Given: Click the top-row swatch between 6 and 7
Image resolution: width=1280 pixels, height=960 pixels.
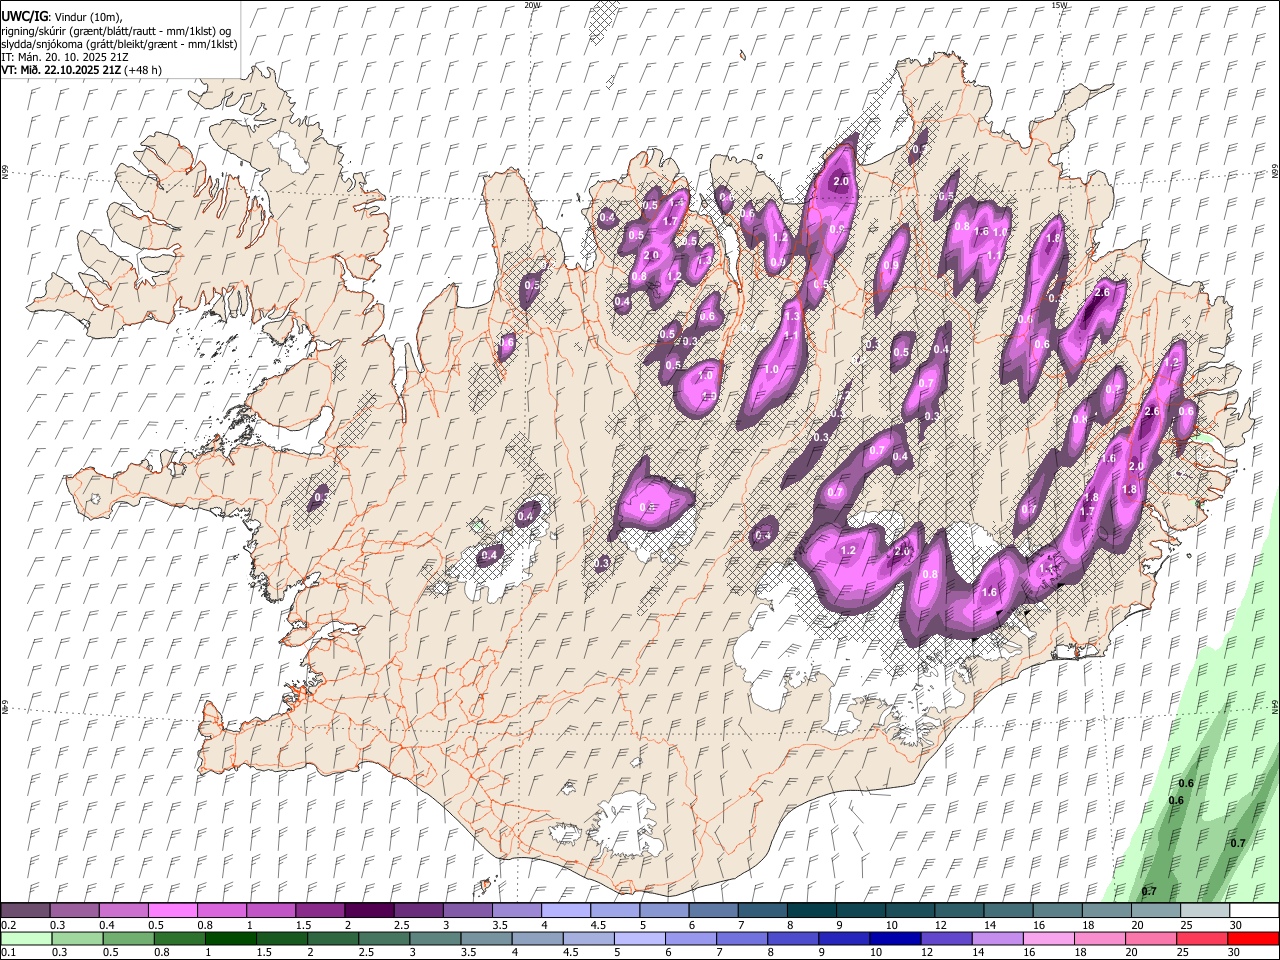Looking at the screenshot, I should (713, 910).
